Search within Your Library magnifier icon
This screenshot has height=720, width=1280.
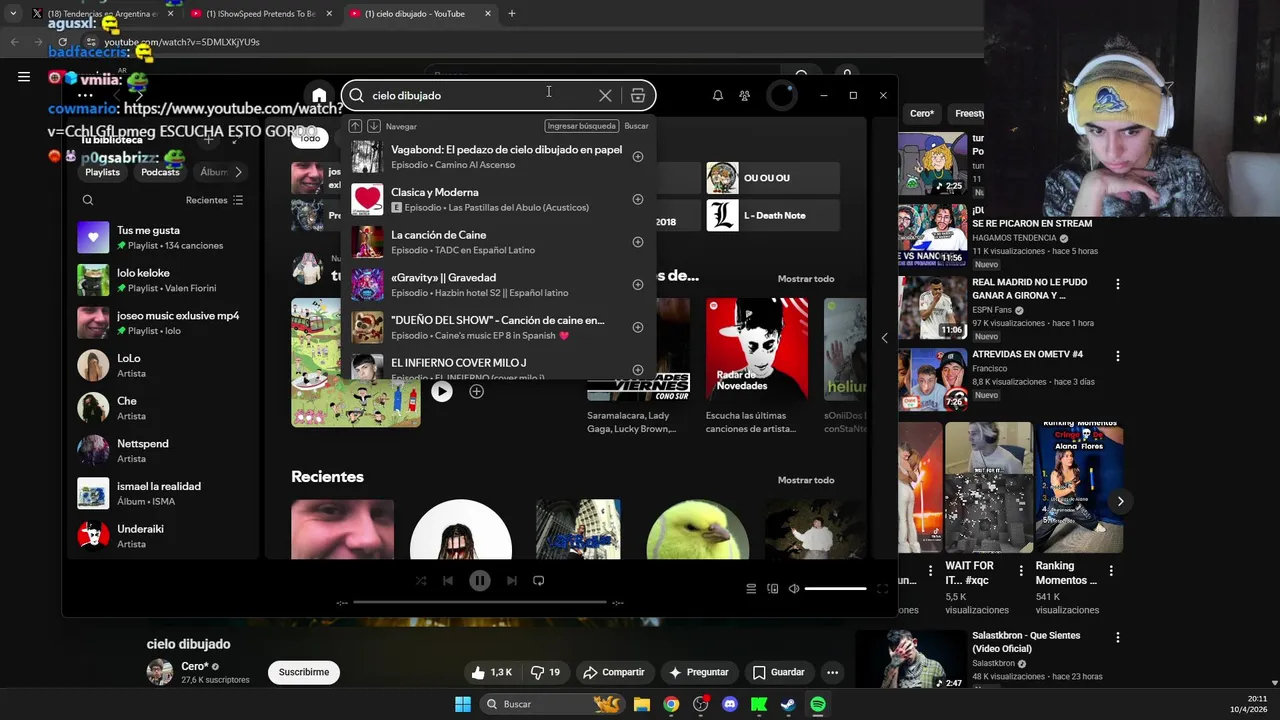point(88,200)
